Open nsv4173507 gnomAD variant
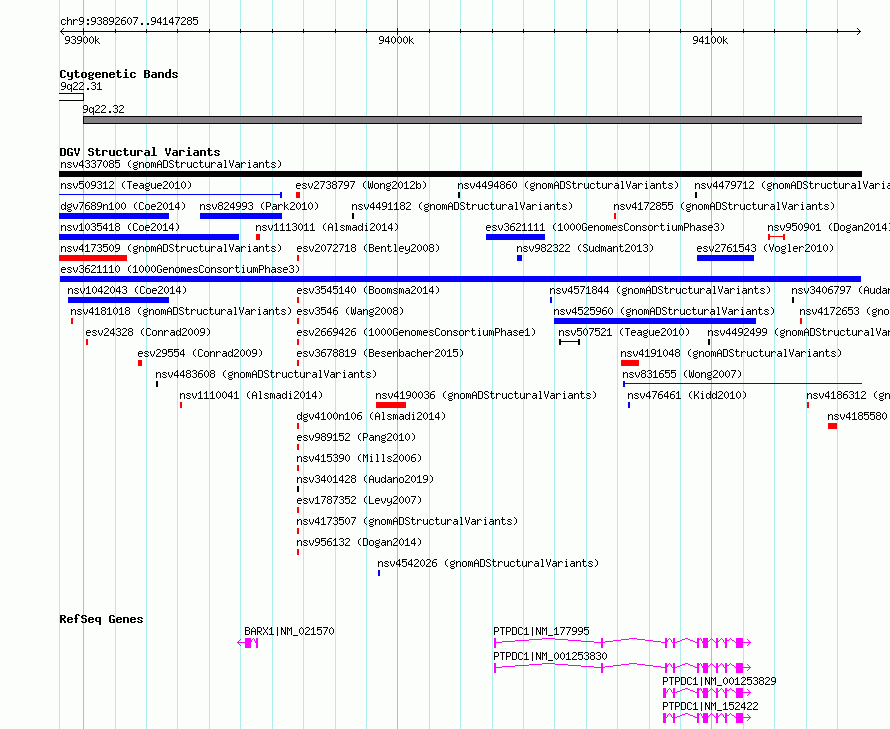Image resolution: width=890 pixels, height=729 pixels. click(x=407, y=522)
